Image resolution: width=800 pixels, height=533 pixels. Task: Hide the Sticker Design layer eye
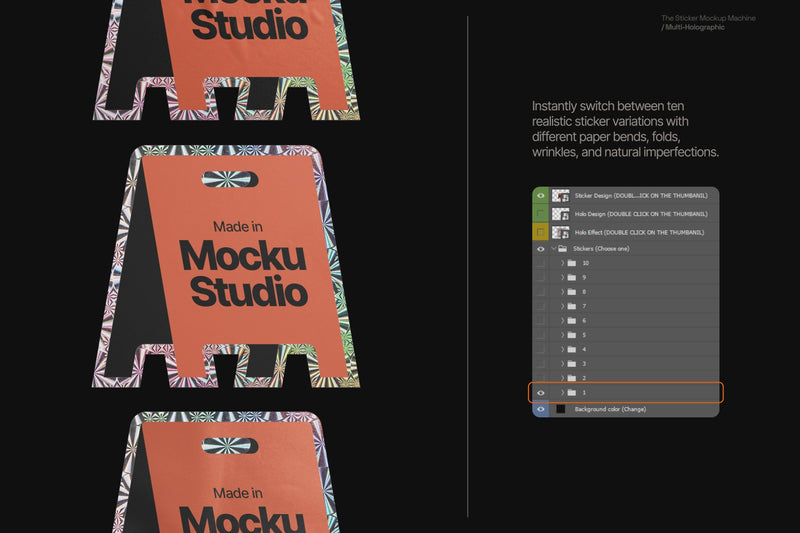[x=540, y=196]
